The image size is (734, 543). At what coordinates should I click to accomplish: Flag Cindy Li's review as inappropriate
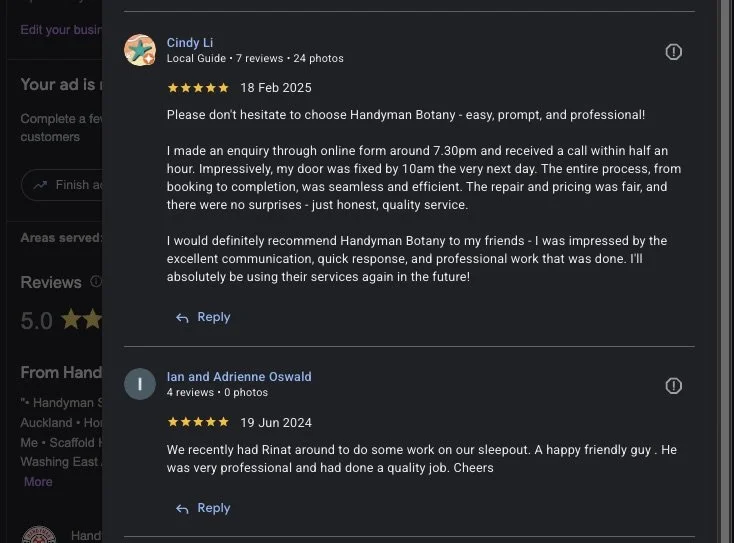[x=673, y=52]
